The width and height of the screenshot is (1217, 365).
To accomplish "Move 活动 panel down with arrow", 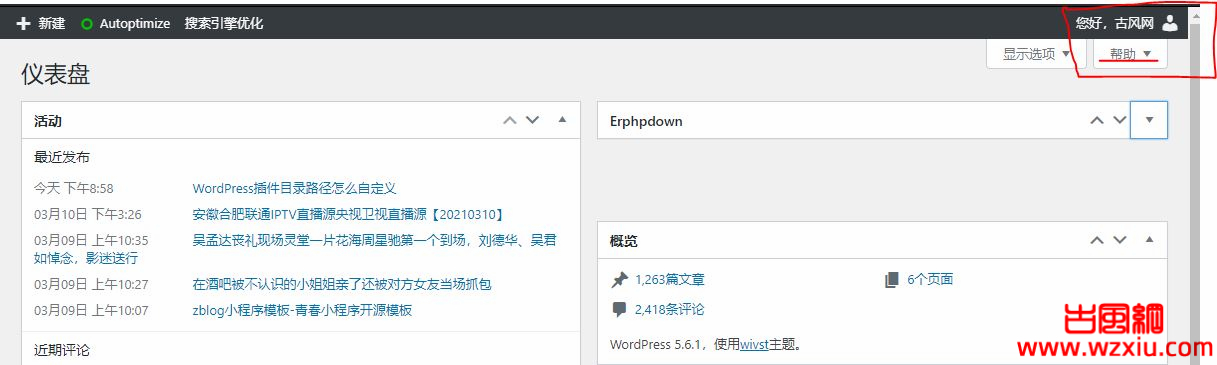I will click(532, 120).
